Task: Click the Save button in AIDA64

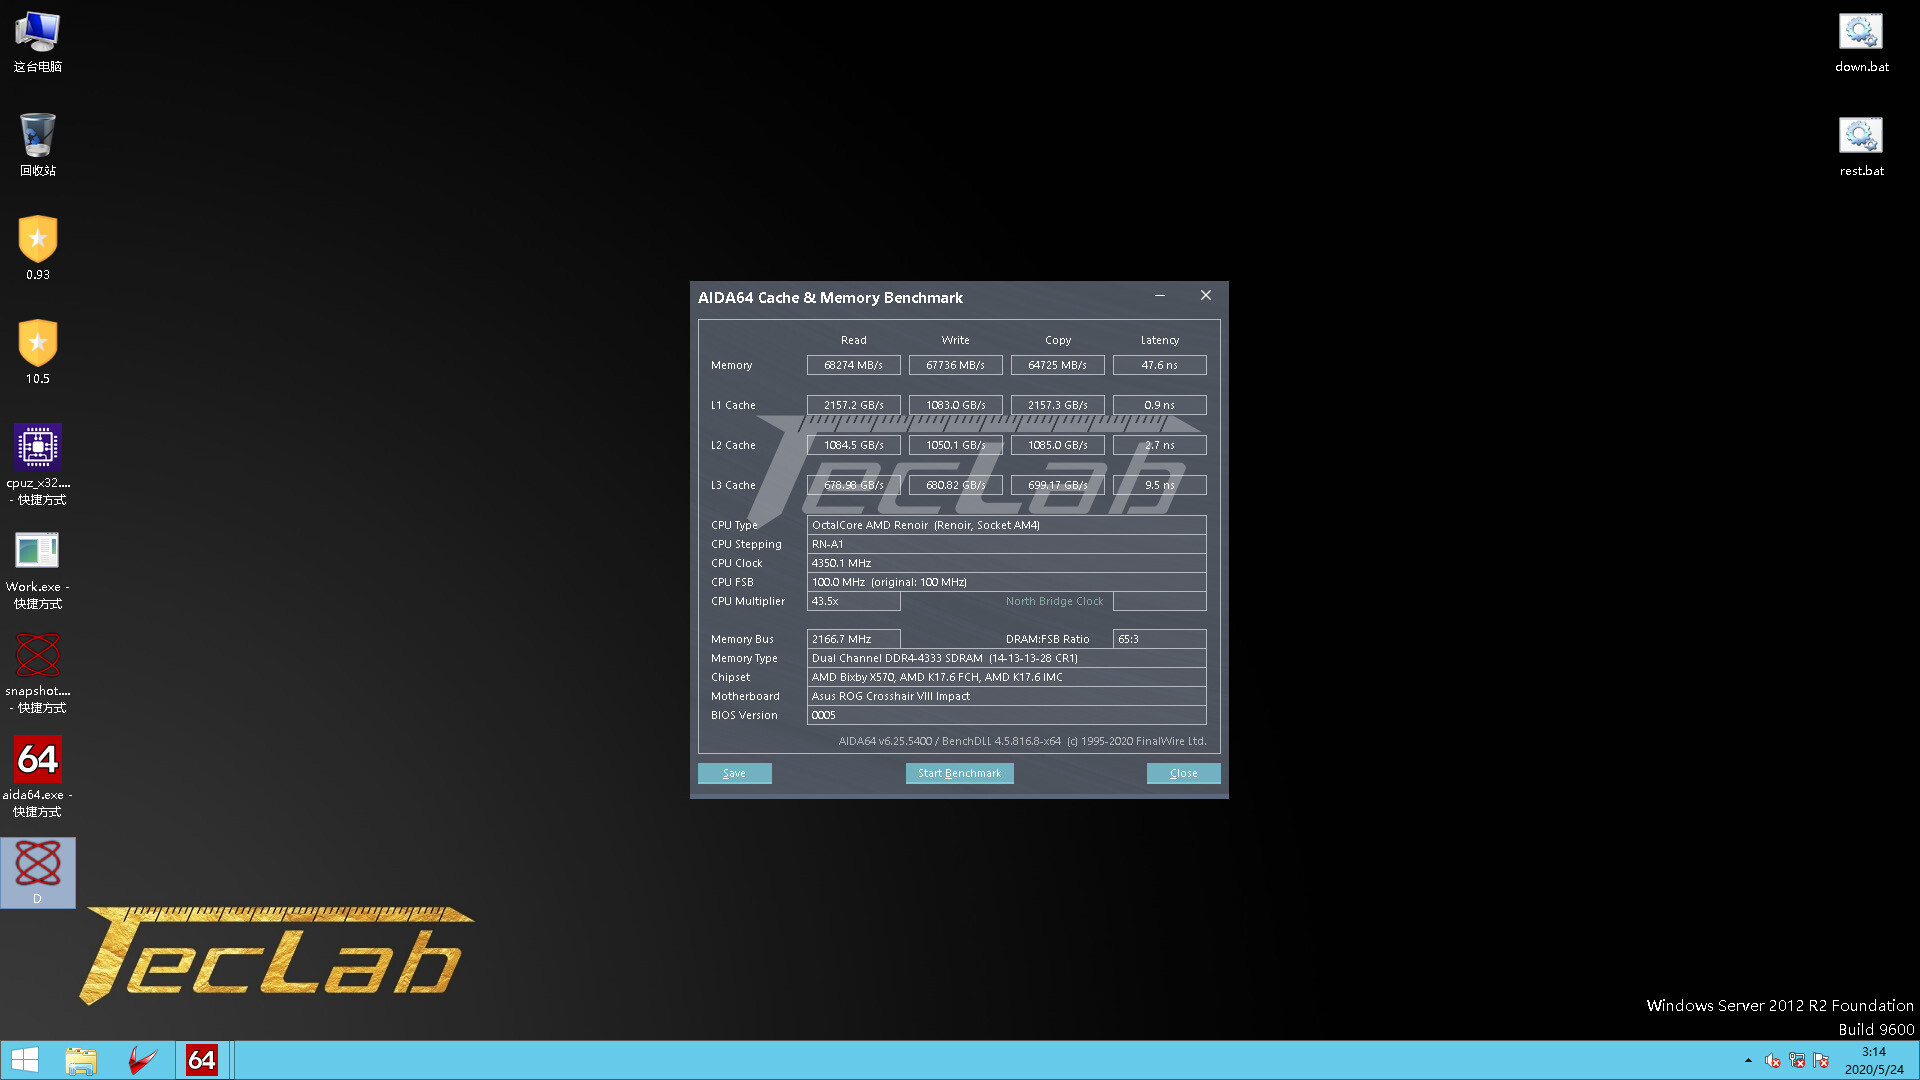Action: (x=734, y=773)
